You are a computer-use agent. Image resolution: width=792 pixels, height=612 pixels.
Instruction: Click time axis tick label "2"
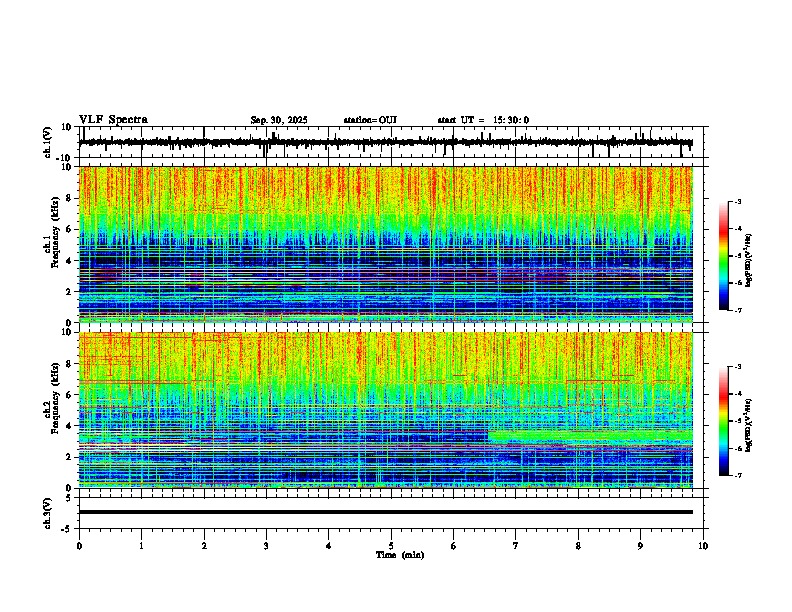click(x=204, y=546)
